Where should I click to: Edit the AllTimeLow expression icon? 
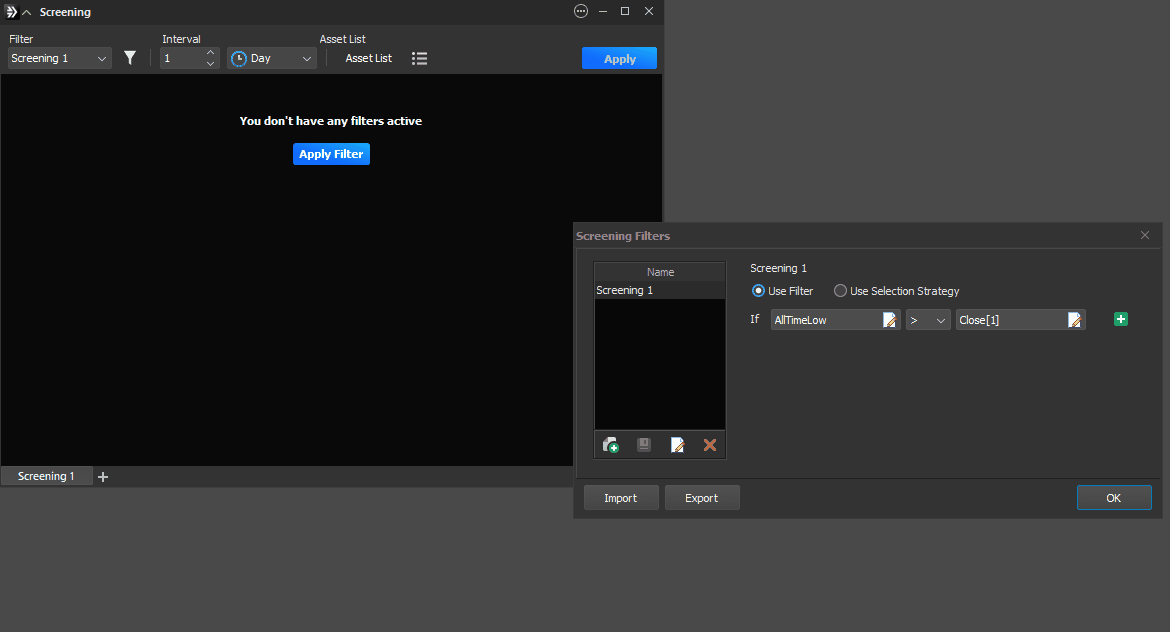[x=889, y=320]
